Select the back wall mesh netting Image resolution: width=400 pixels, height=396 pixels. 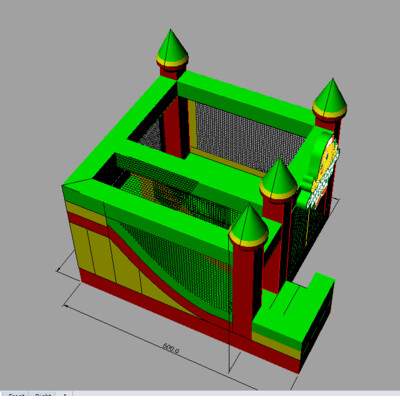coord(248,135)
